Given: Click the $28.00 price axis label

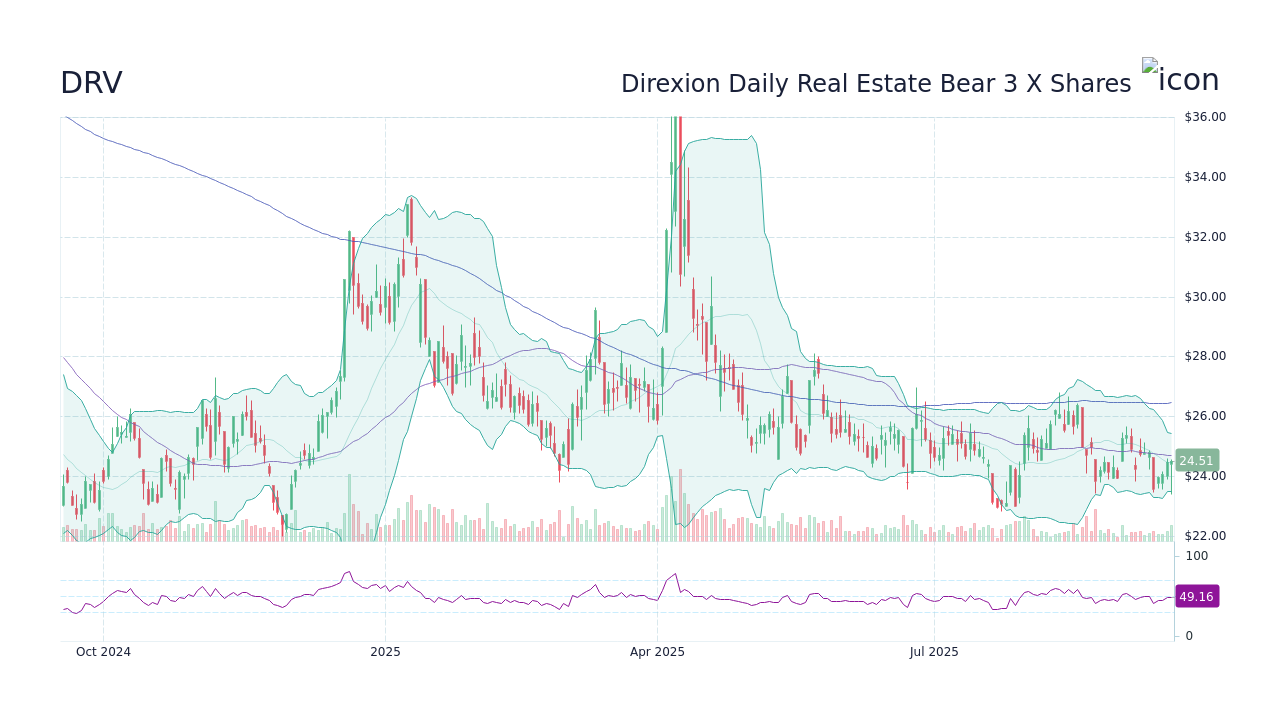Looking at the screenshot, I should [1205, 356].
